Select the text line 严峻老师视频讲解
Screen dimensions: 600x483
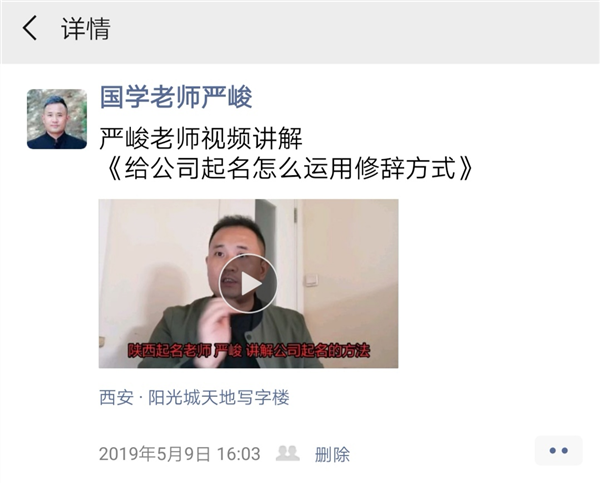pyautogui.click(x=201, y=139)
